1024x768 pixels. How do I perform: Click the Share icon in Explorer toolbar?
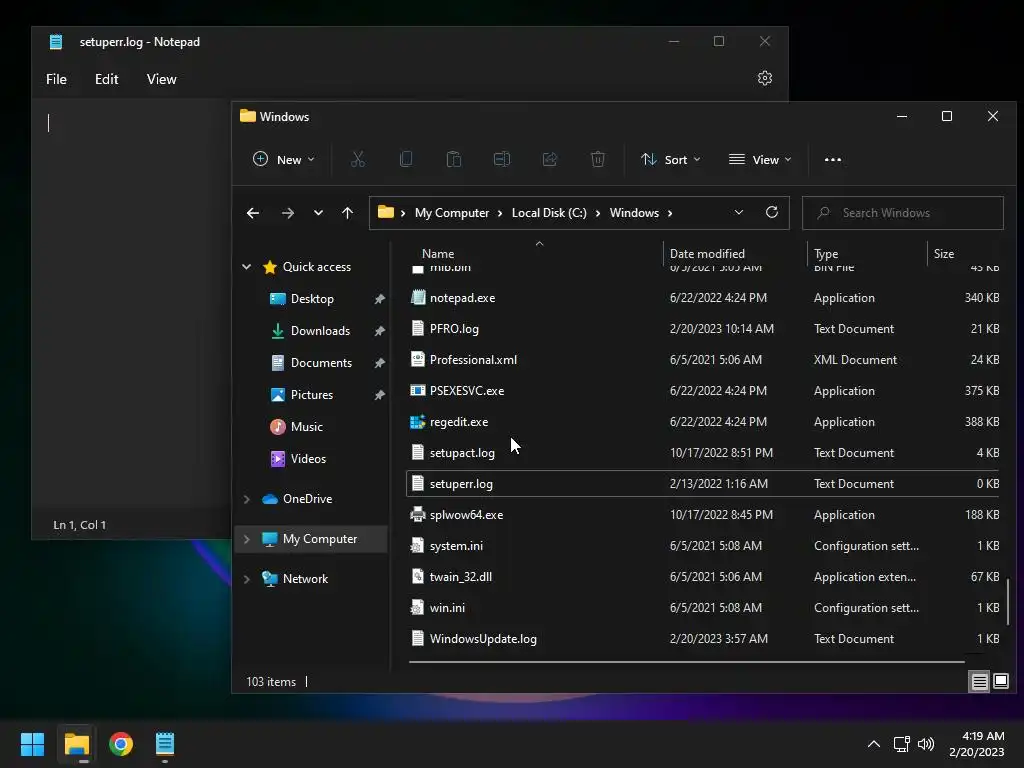click(550, 159)
